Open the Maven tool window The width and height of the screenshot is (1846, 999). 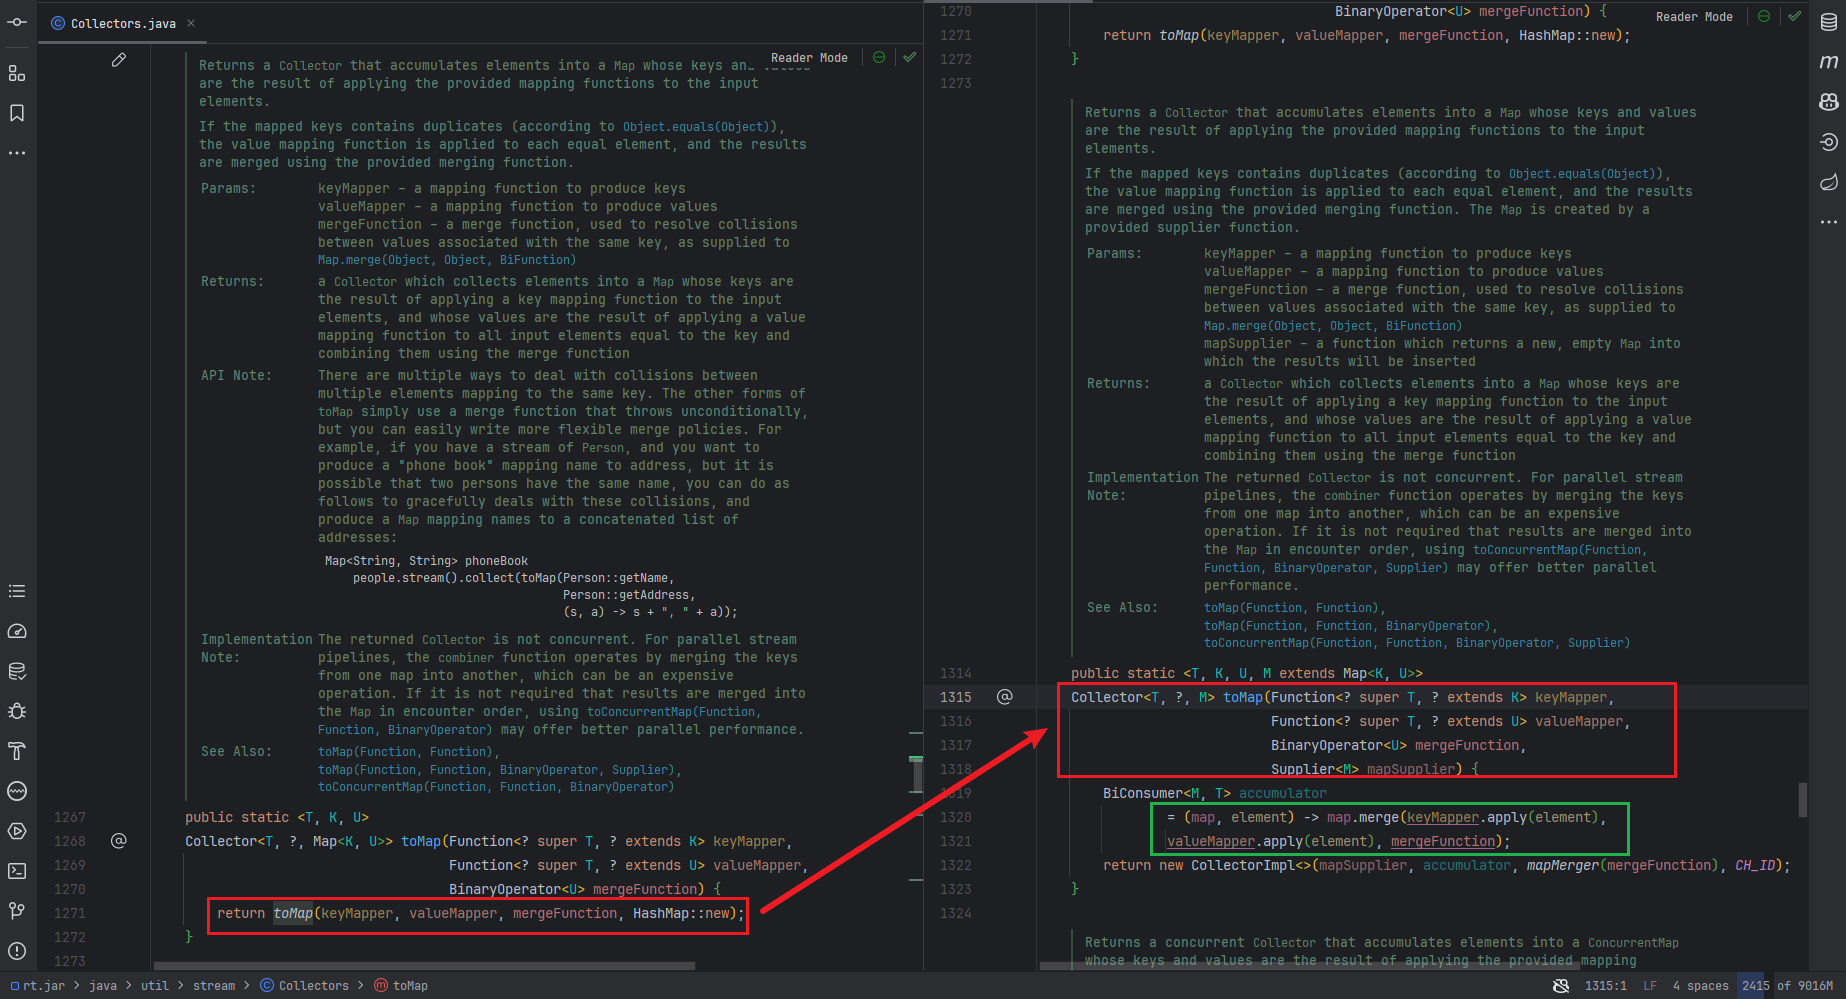(1828, 62)
